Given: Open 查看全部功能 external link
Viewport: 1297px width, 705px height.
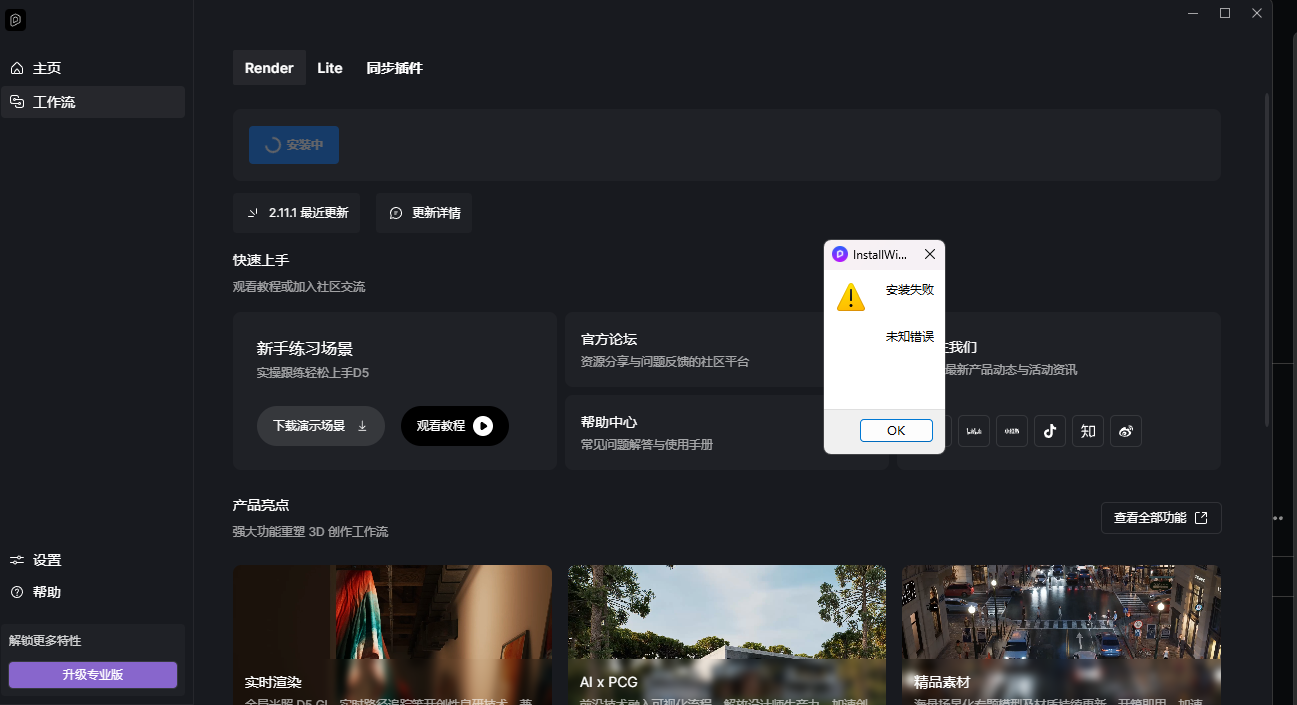Looking at the screenshot, I should (1160, 518).
